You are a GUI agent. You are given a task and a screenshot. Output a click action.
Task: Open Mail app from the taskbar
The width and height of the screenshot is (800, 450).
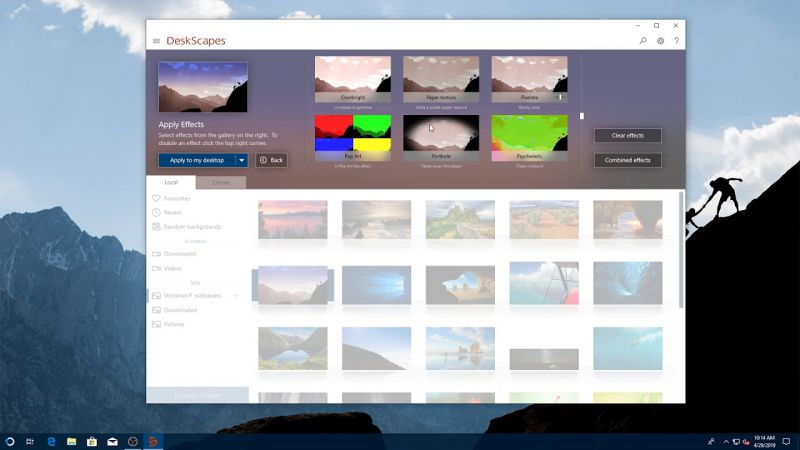pyautogui.click(x=112, y=441)
